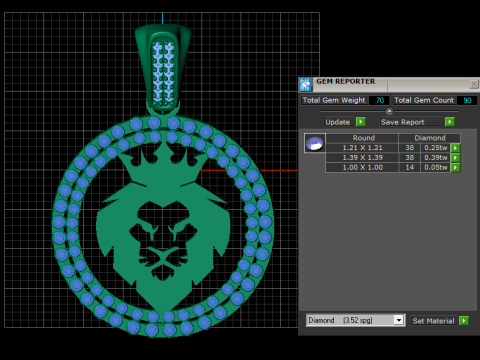This screenshot has height=360, width=480.
Task: Click the panel collapse slider handle
Action: (389, 111)
